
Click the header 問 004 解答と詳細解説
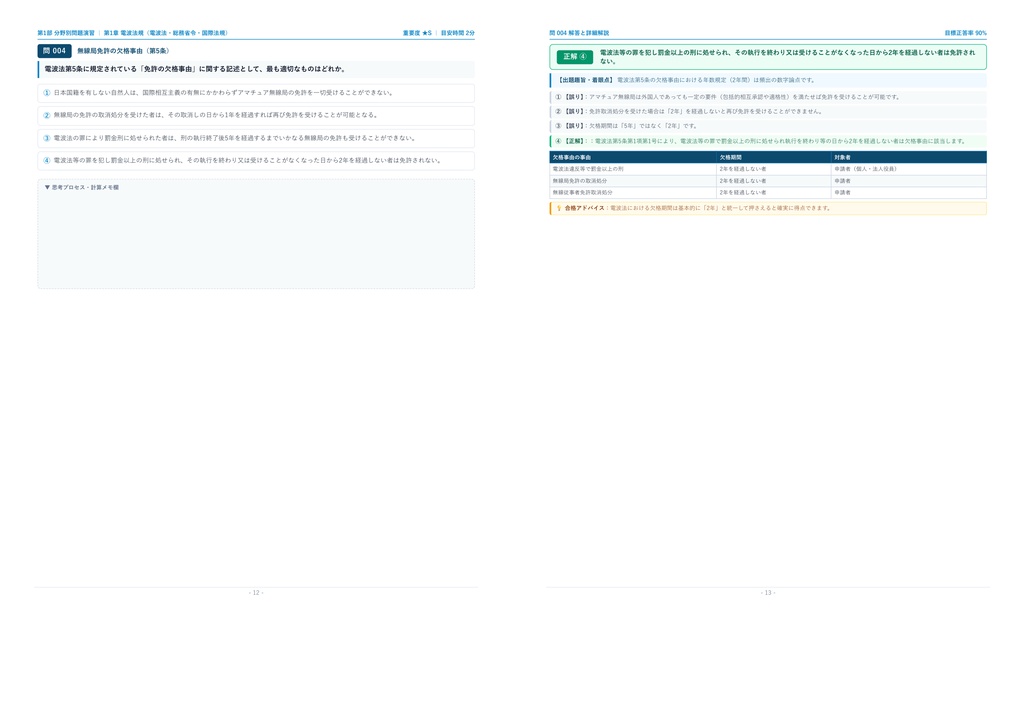pyautogui.click(x=579, y=33)
